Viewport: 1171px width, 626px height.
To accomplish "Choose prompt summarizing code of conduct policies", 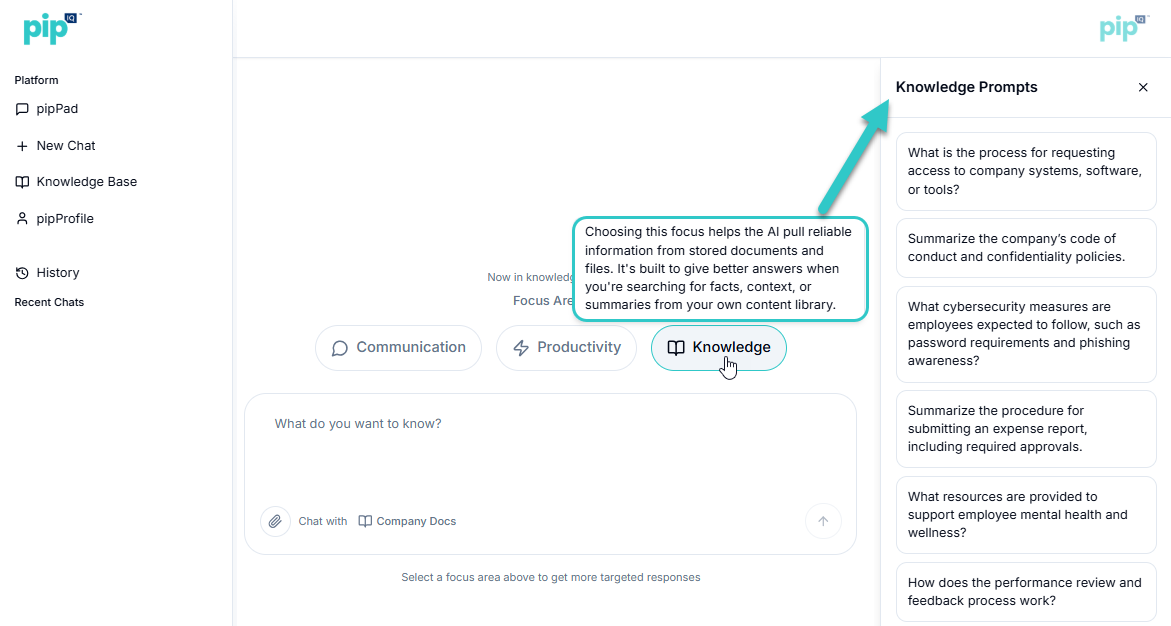I will [1026, 248].
